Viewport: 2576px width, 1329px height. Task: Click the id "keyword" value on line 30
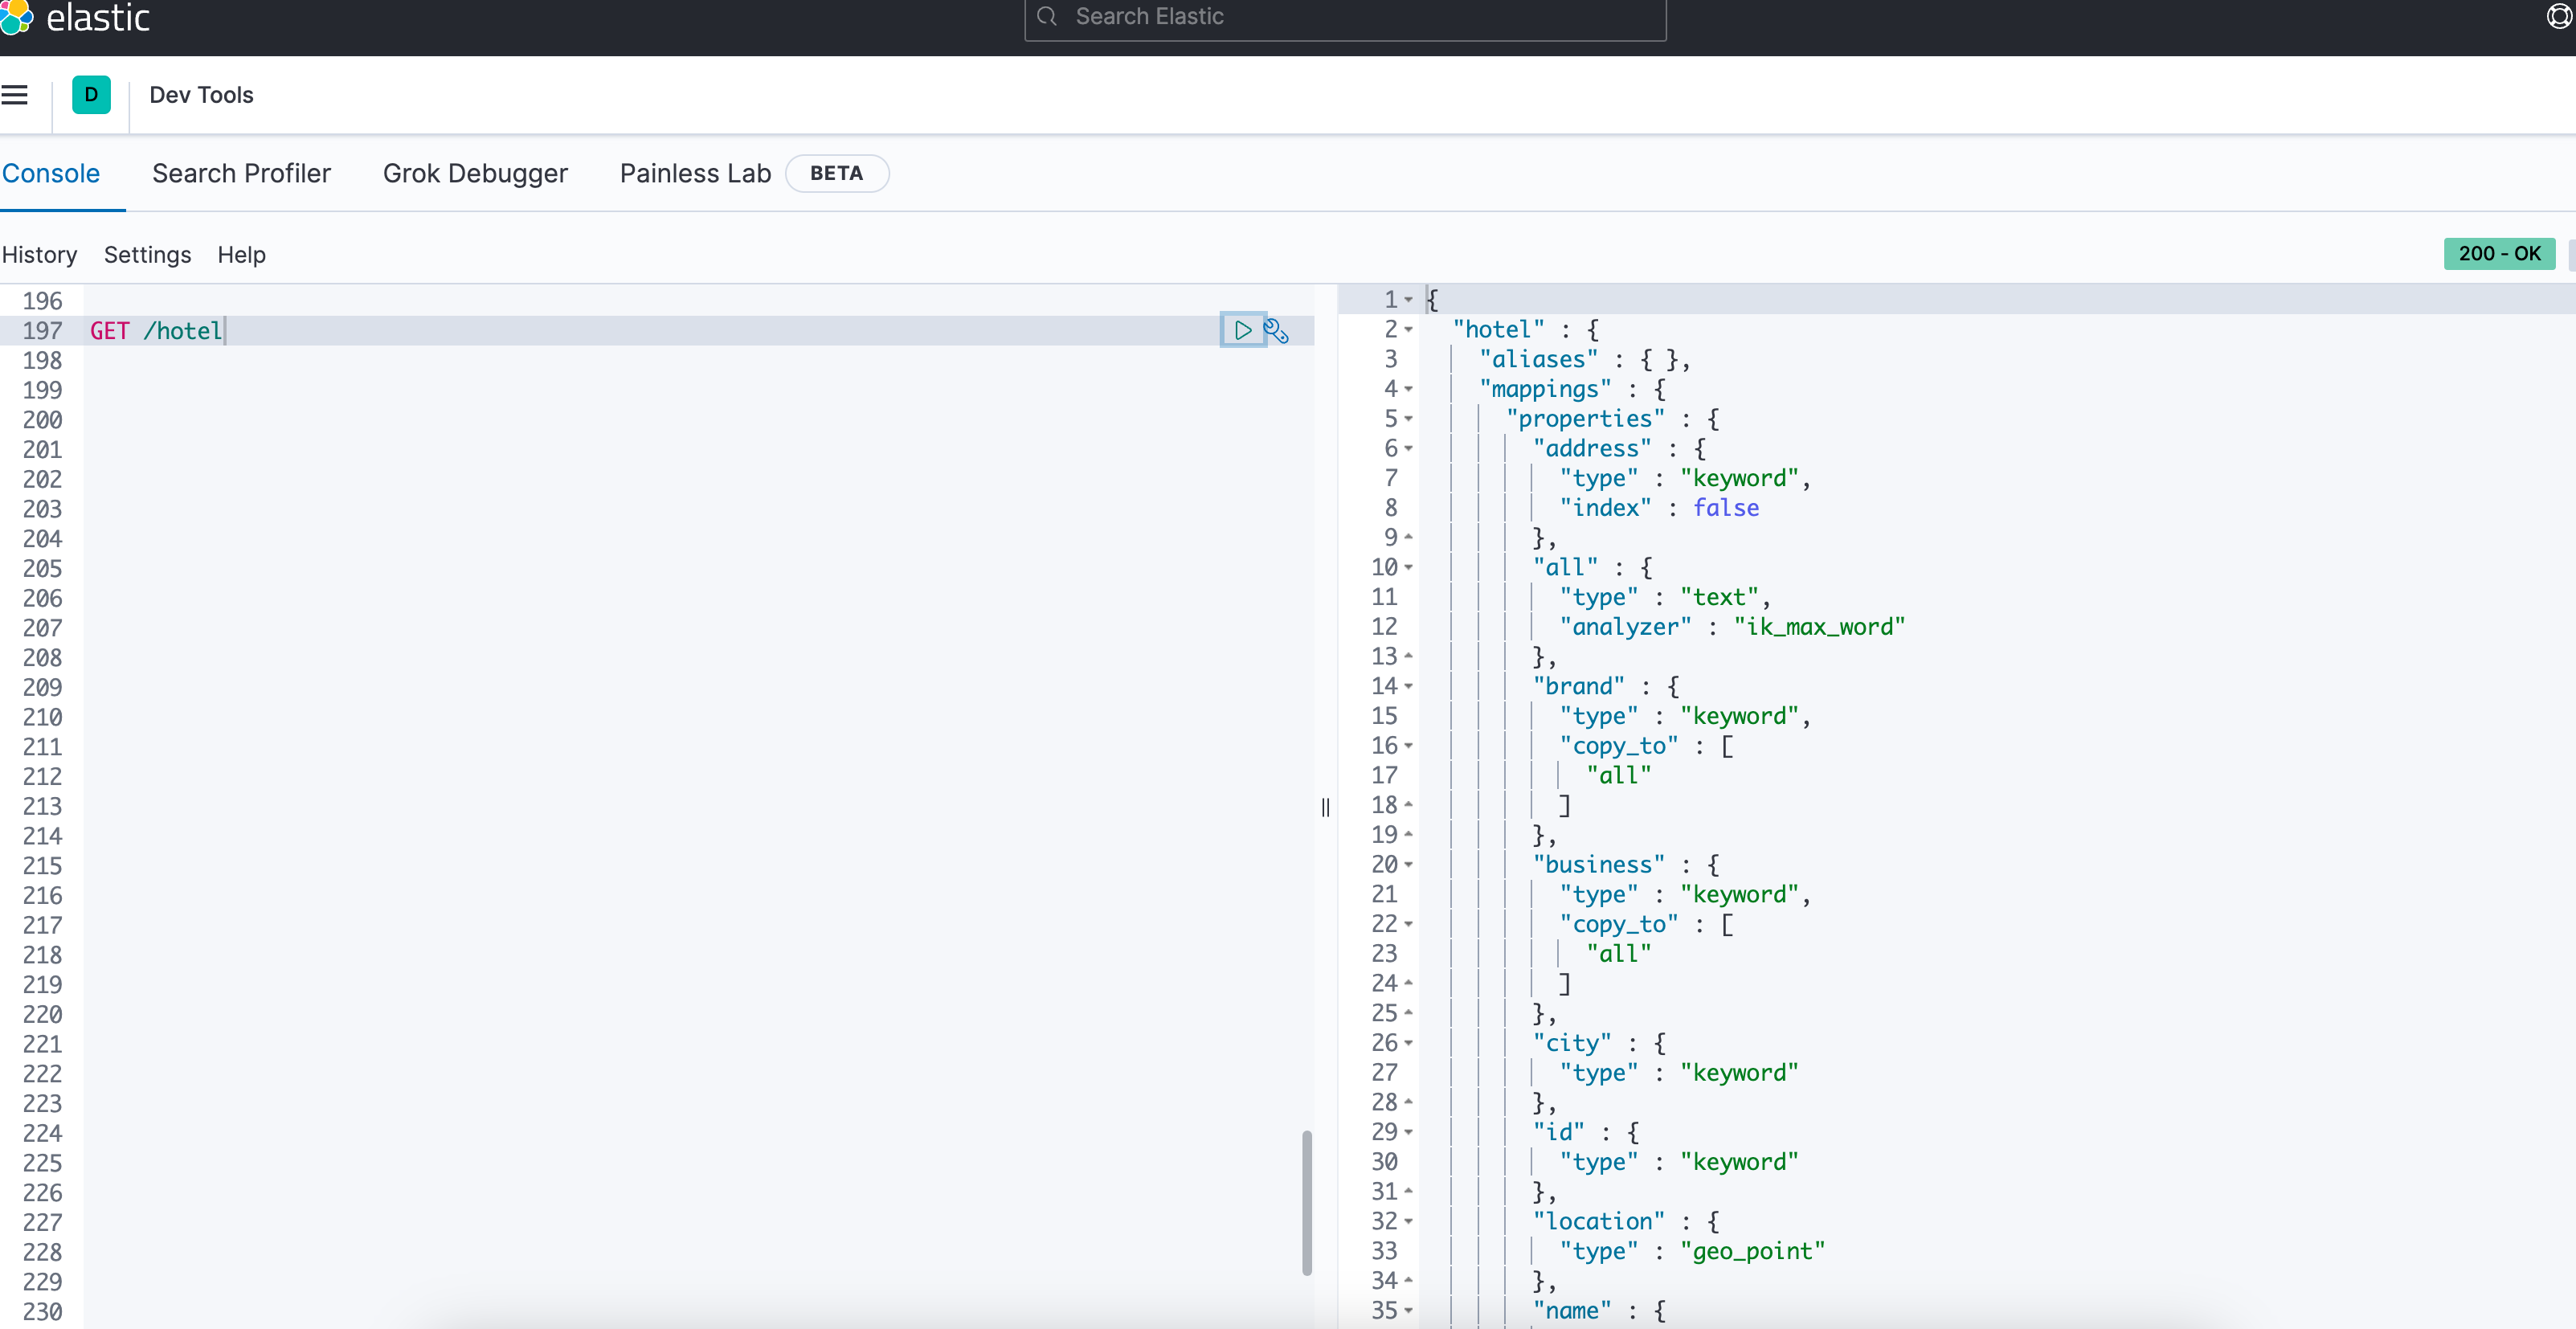click(x=1739, y=1162)
